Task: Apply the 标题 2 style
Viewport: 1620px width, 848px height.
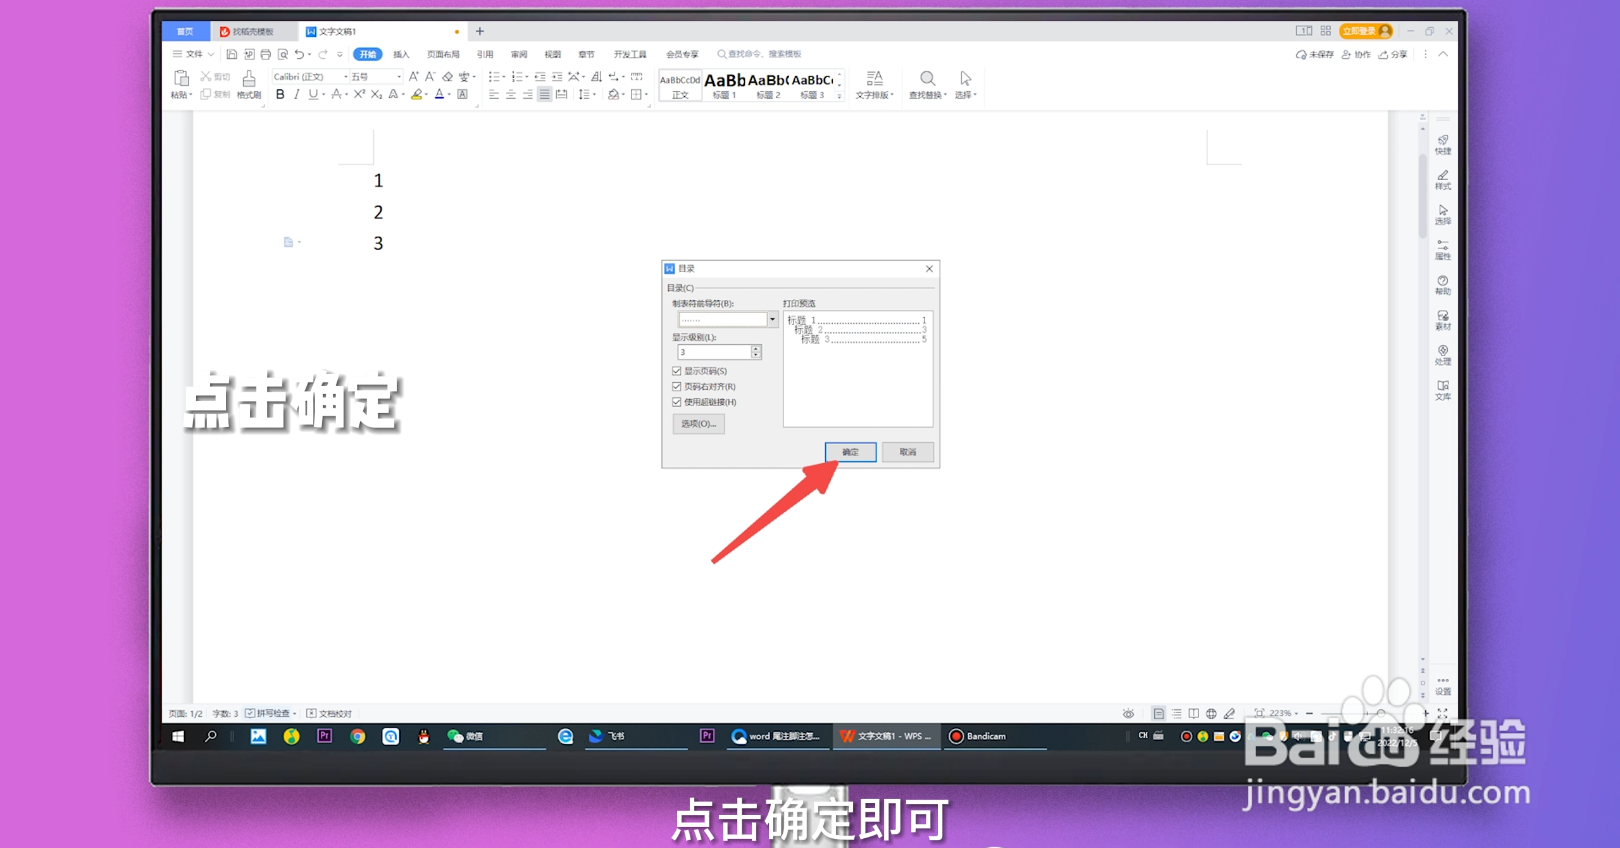Action: tap(768, 86)
